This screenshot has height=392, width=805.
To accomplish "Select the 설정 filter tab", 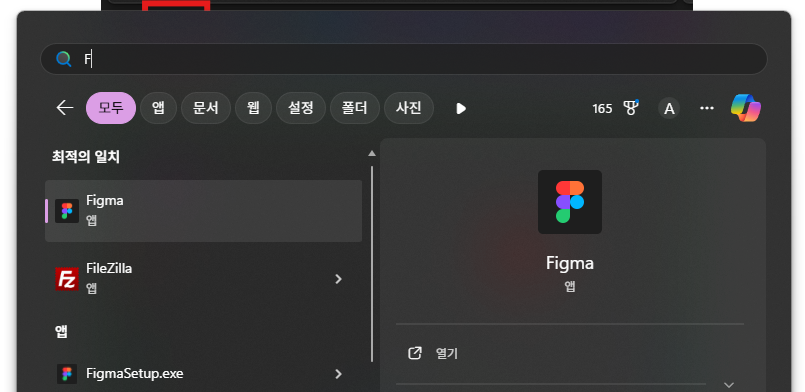I will [301, 108].
